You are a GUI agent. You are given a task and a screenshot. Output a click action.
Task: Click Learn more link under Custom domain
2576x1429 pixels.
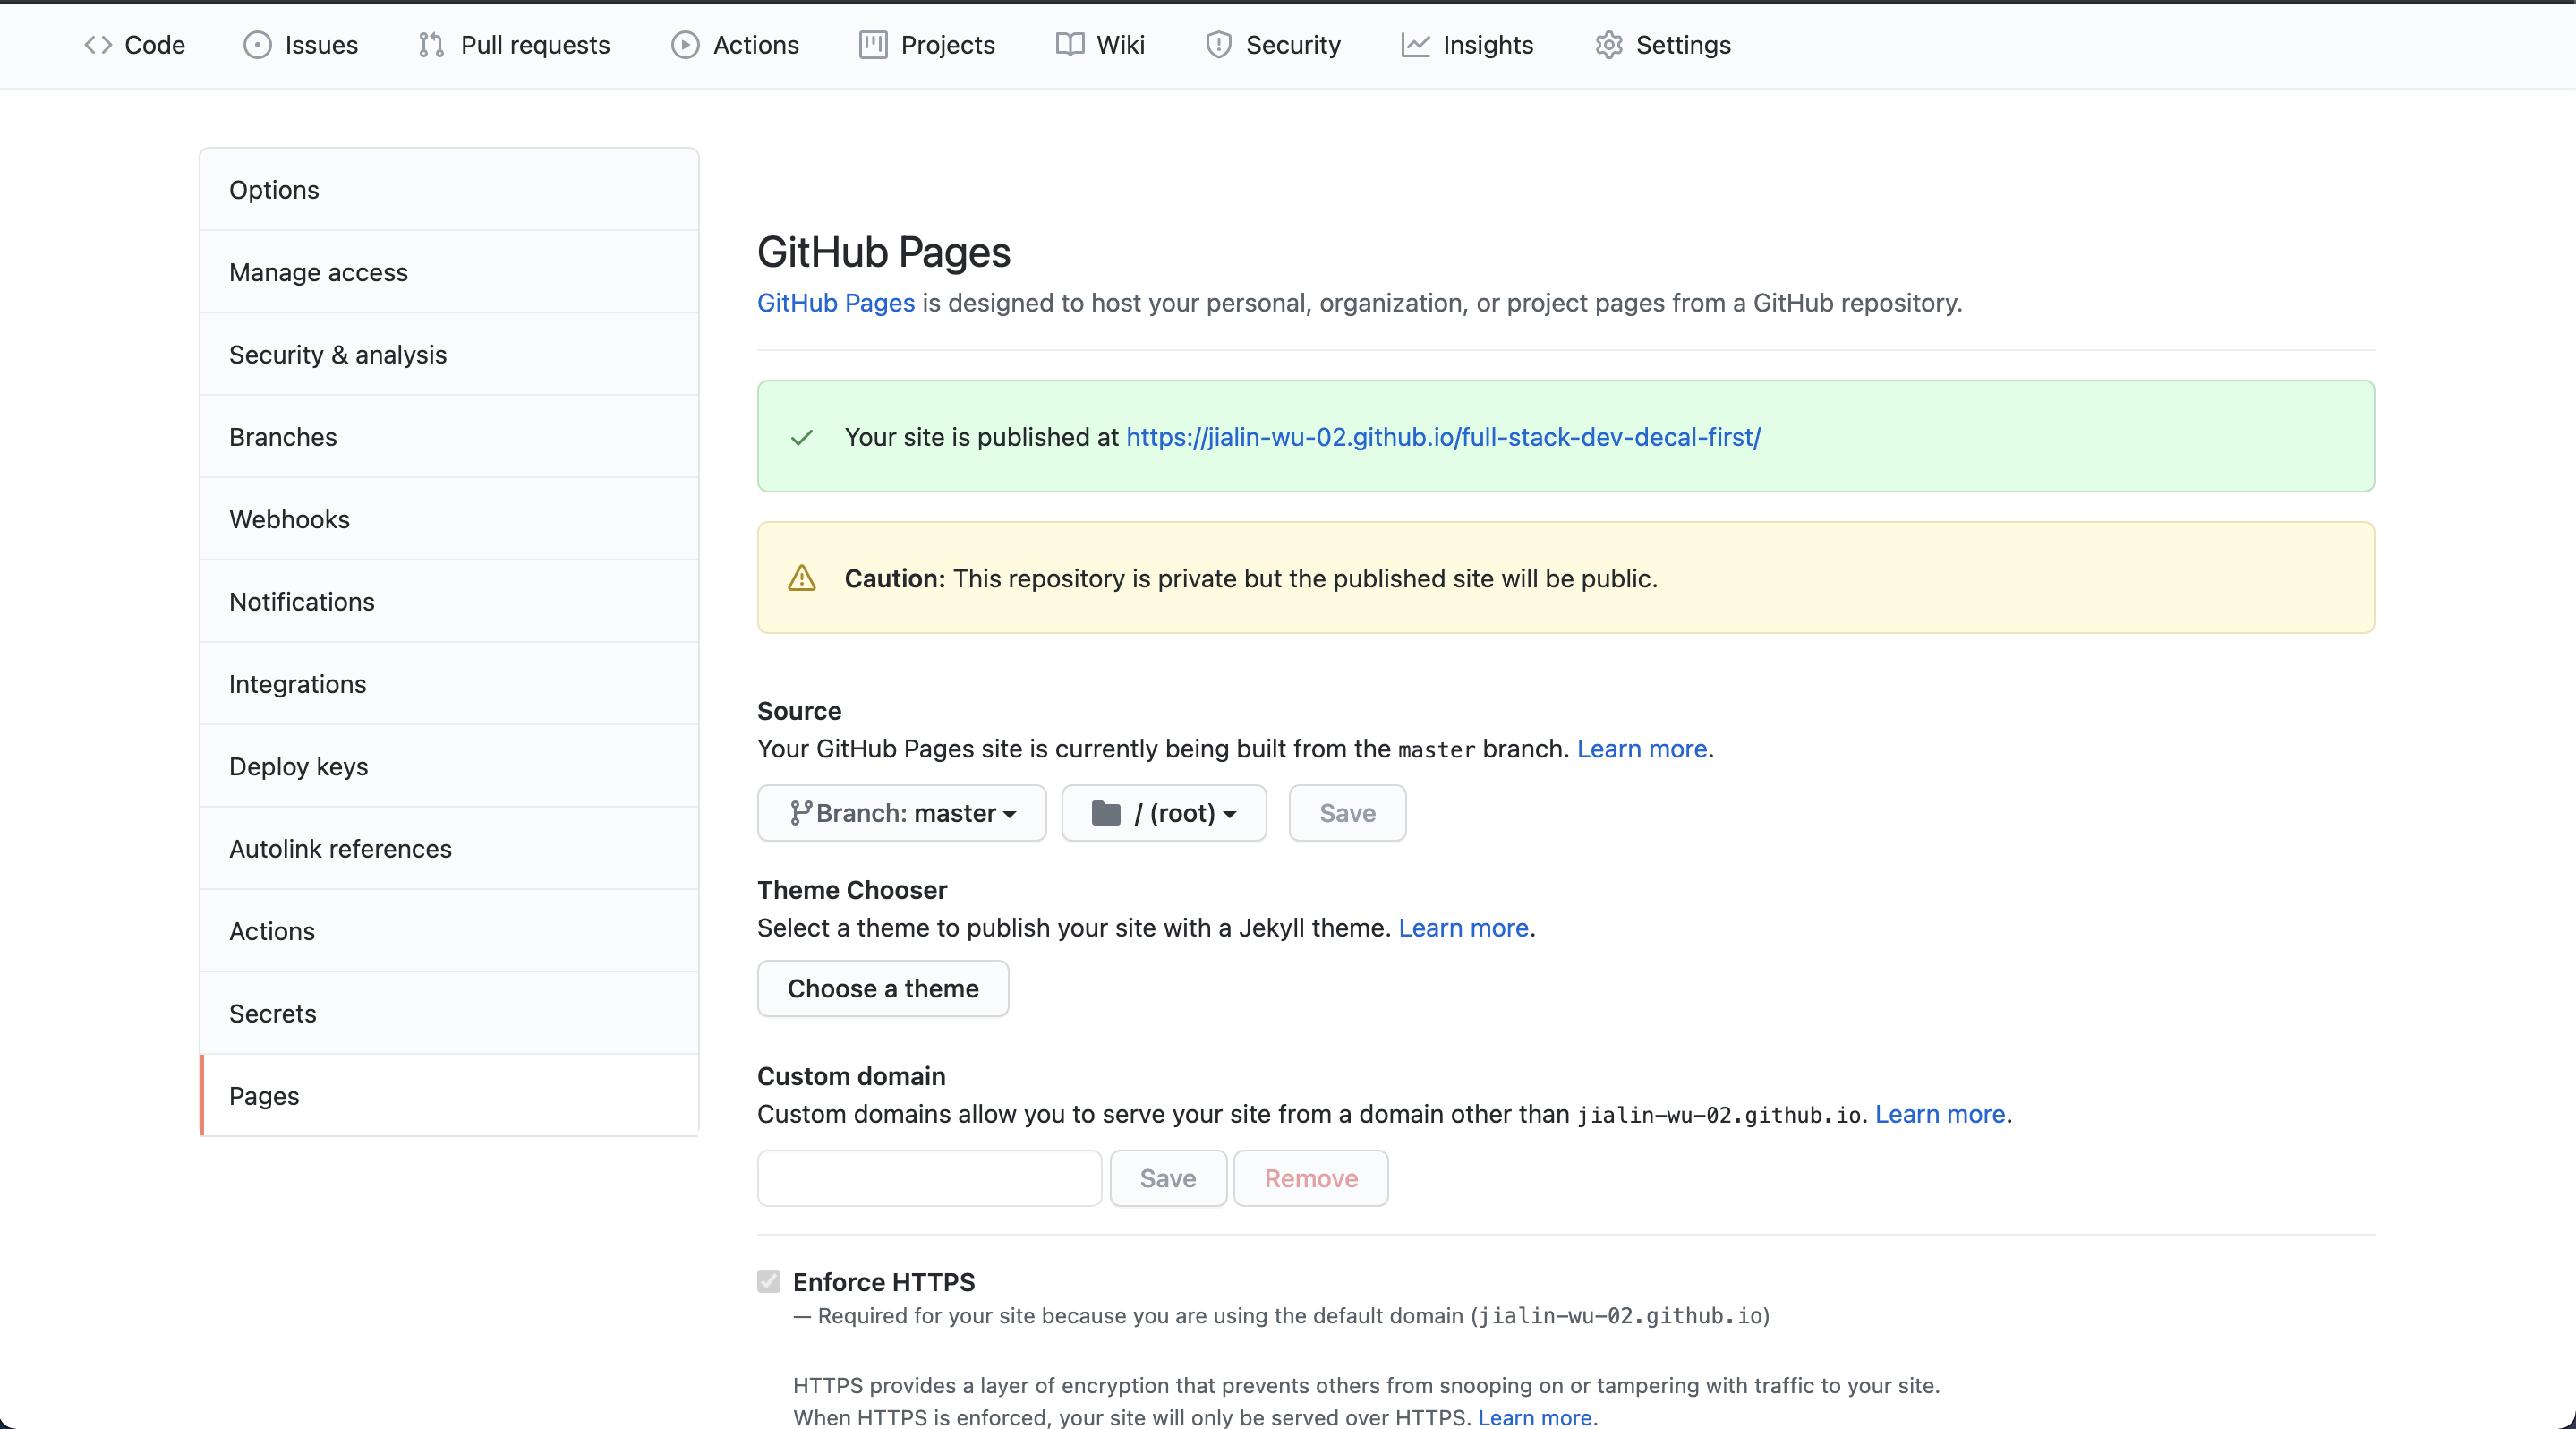pyautogui.click(x=1940, y=1114)
